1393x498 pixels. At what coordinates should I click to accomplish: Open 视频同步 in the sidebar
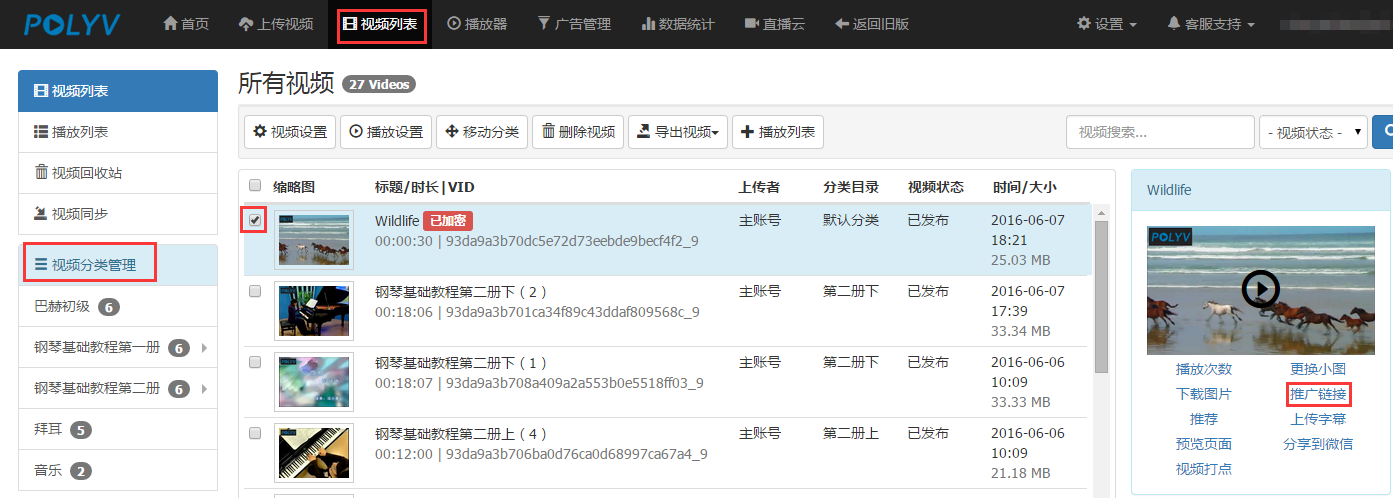click(x=118, y=214)
